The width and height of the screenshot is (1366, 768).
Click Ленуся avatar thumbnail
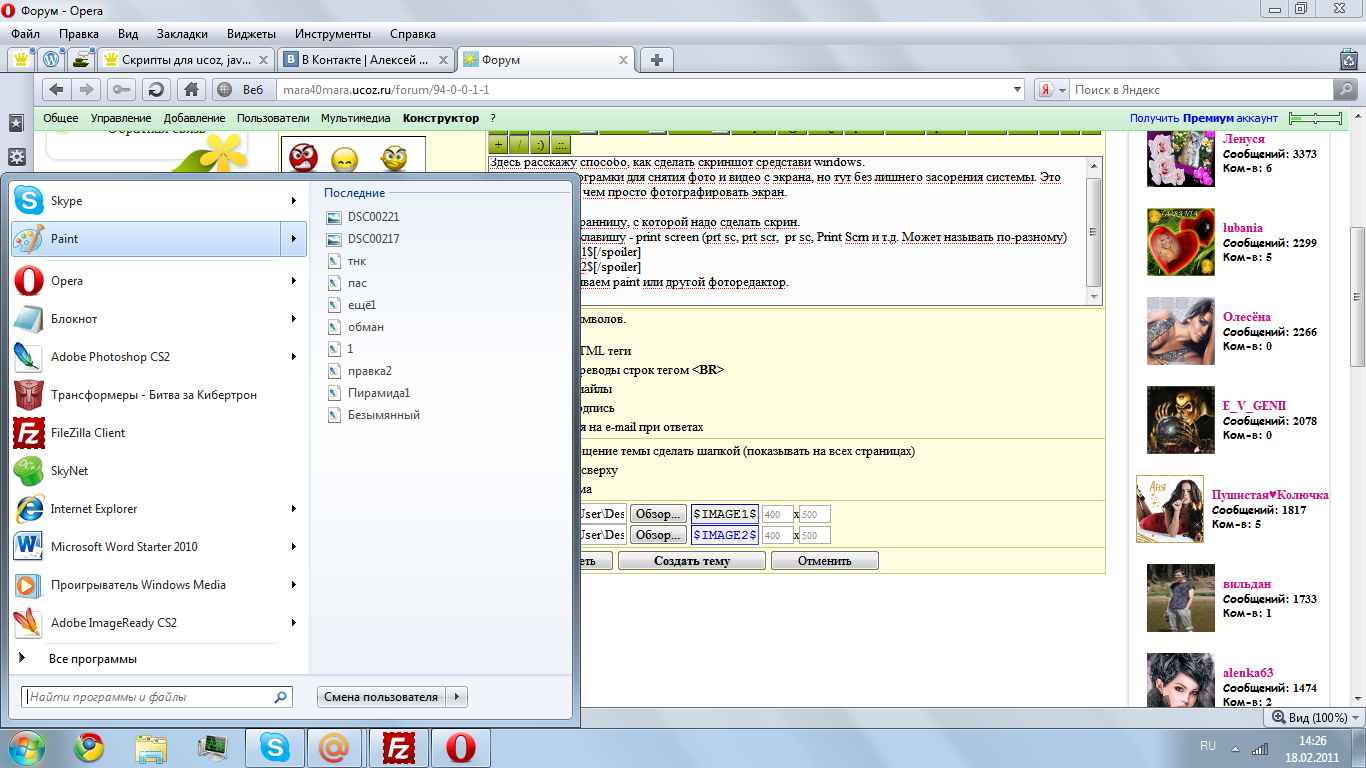coord(1181,158)
